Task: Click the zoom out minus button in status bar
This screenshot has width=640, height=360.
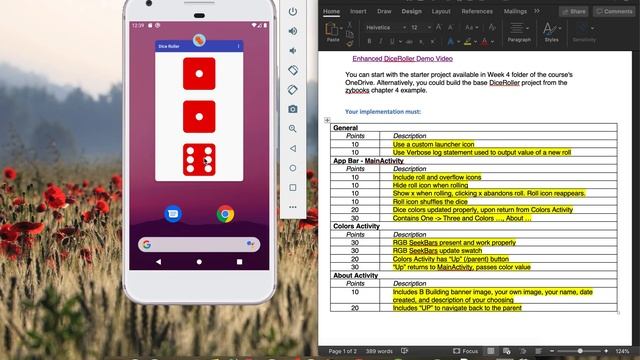Action: coord(552,351)
